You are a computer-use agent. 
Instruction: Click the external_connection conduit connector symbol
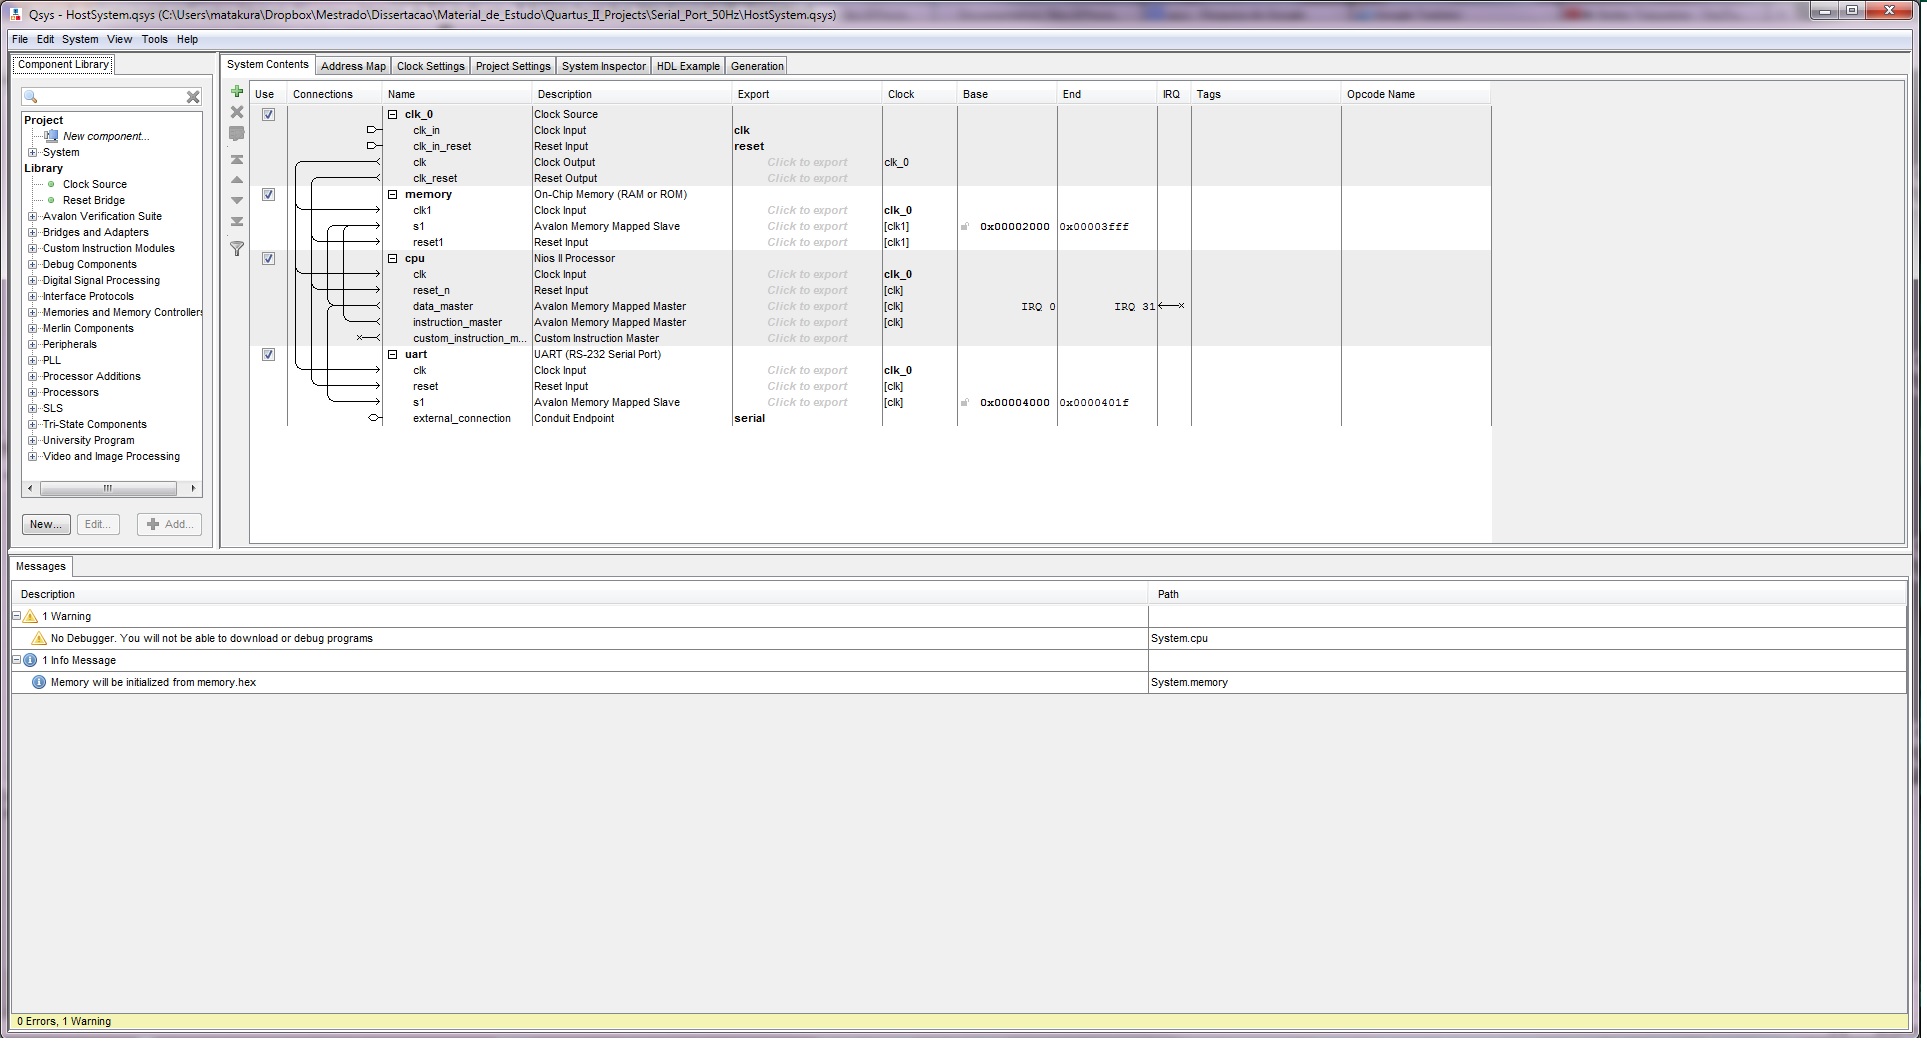(374, 418)
